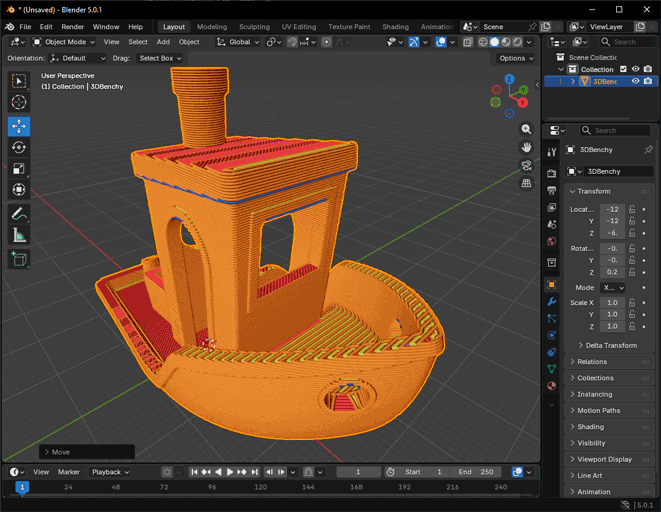Open the File menu
This screenshot has height=512, width=661.
pyautogui.click(x=25, y=27)
